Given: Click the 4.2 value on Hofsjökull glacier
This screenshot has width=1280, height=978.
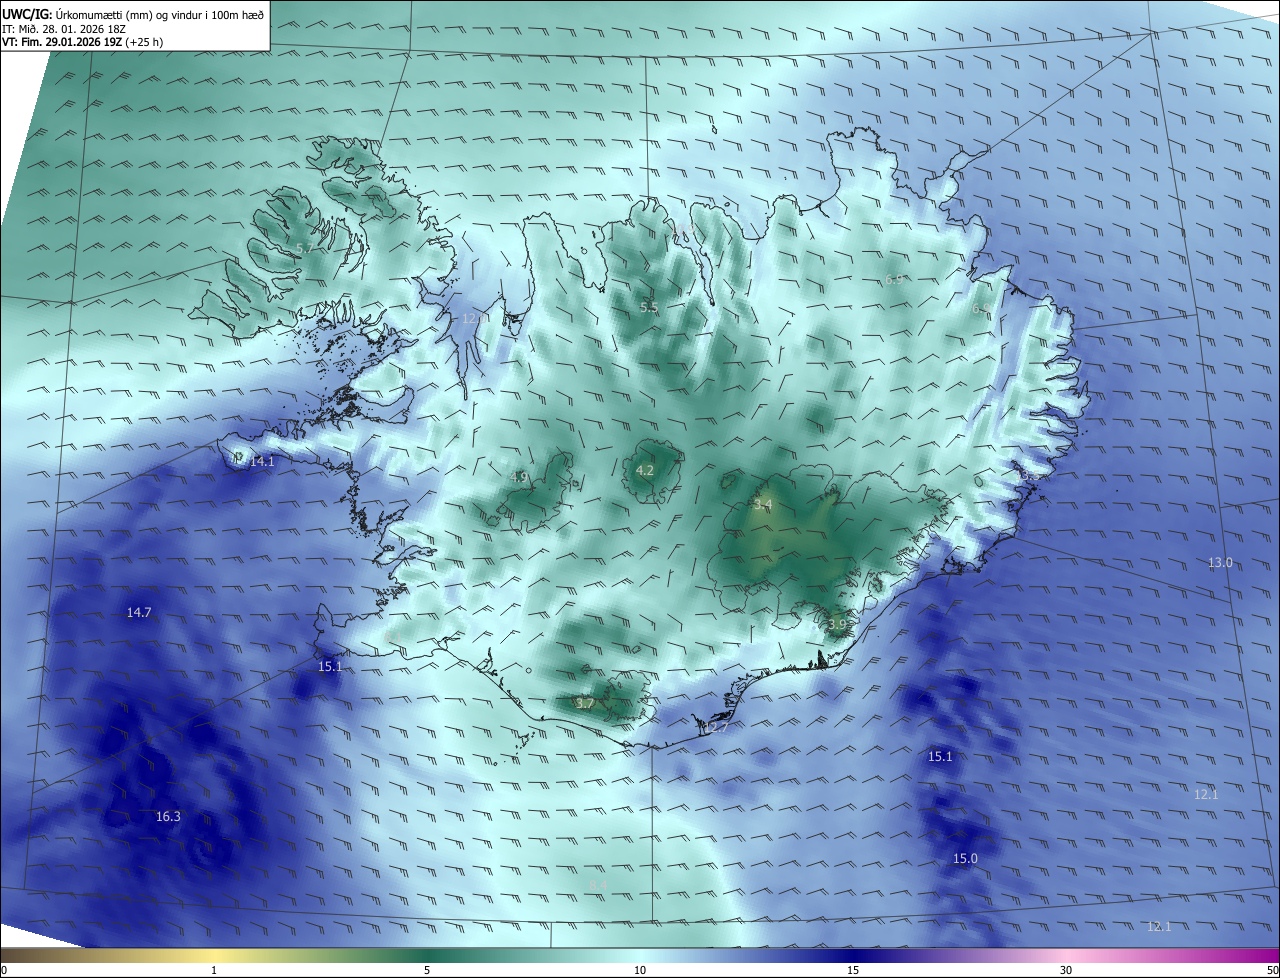Looking at the screenshot, I should (645, 470).
